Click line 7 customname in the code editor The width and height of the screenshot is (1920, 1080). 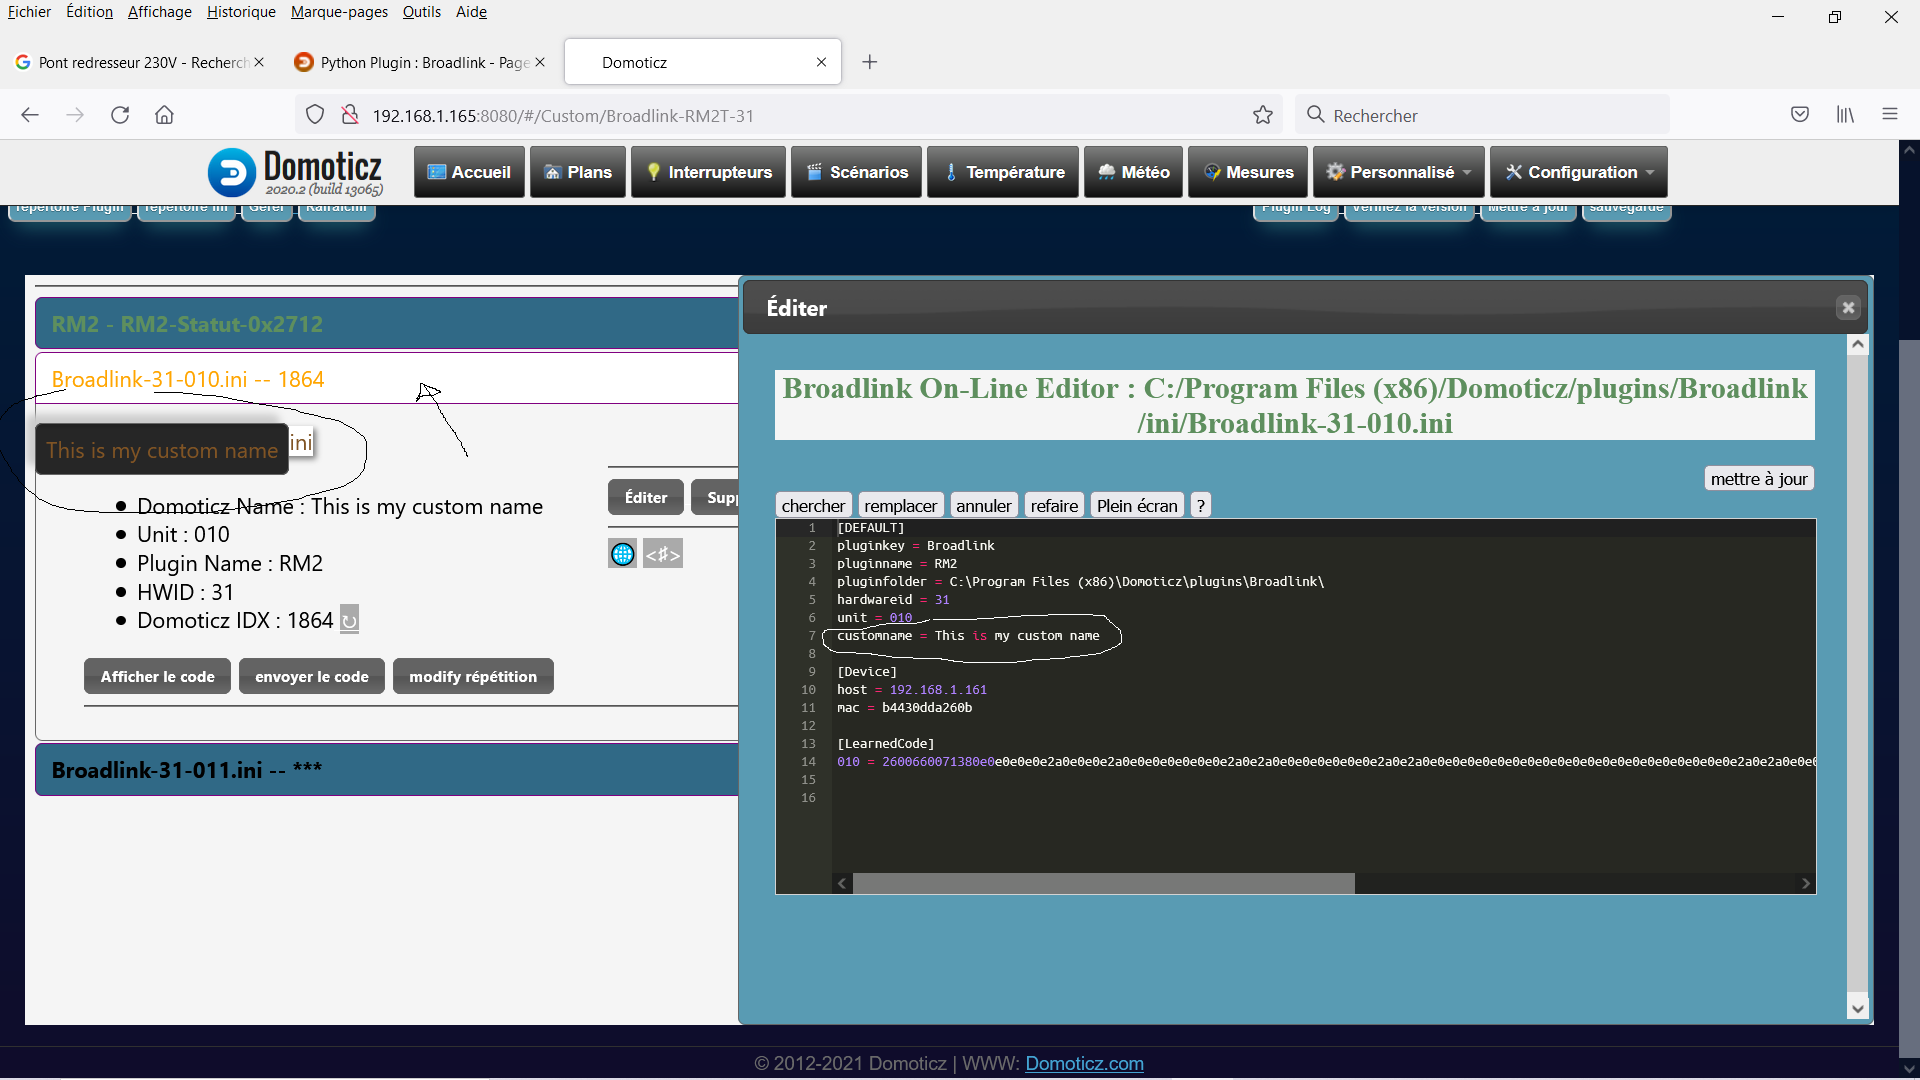tap(968, 636)
